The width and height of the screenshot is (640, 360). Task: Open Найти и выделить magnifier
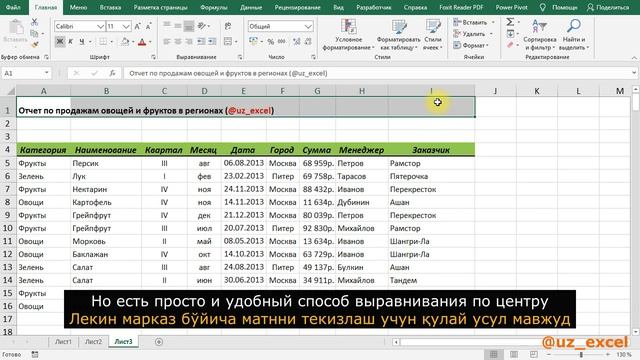574,35
